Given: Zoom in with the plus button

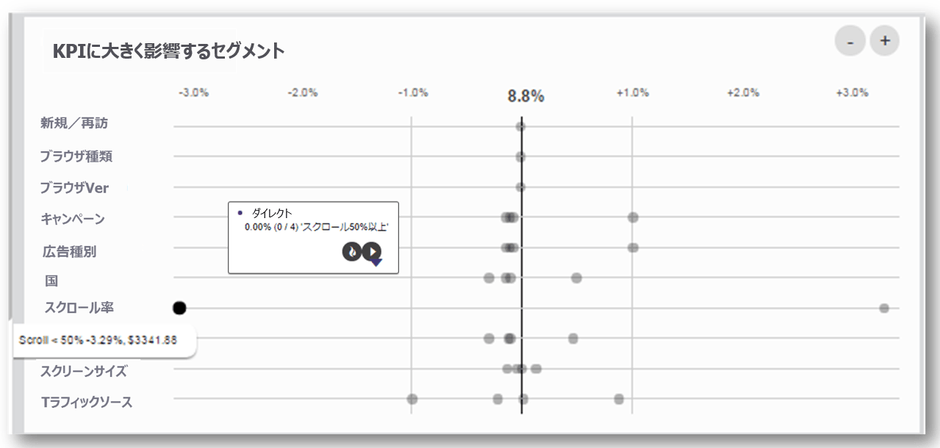Looking at the screenshot, I should click(x=885, y=42).
